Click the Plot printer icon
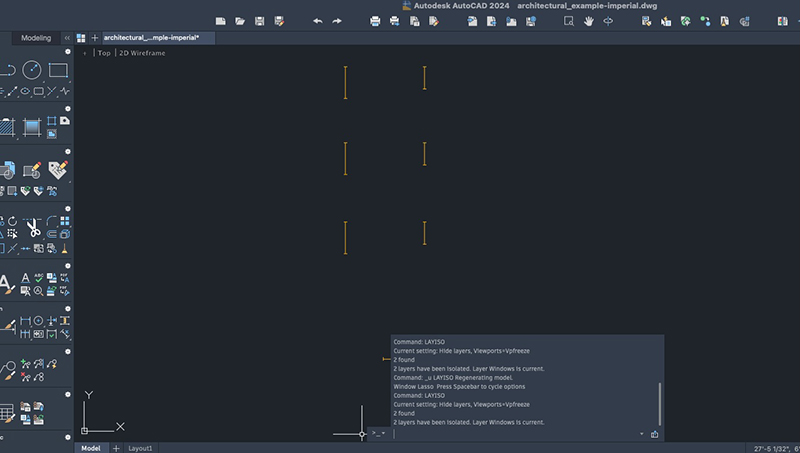 [x=376, y=21]
